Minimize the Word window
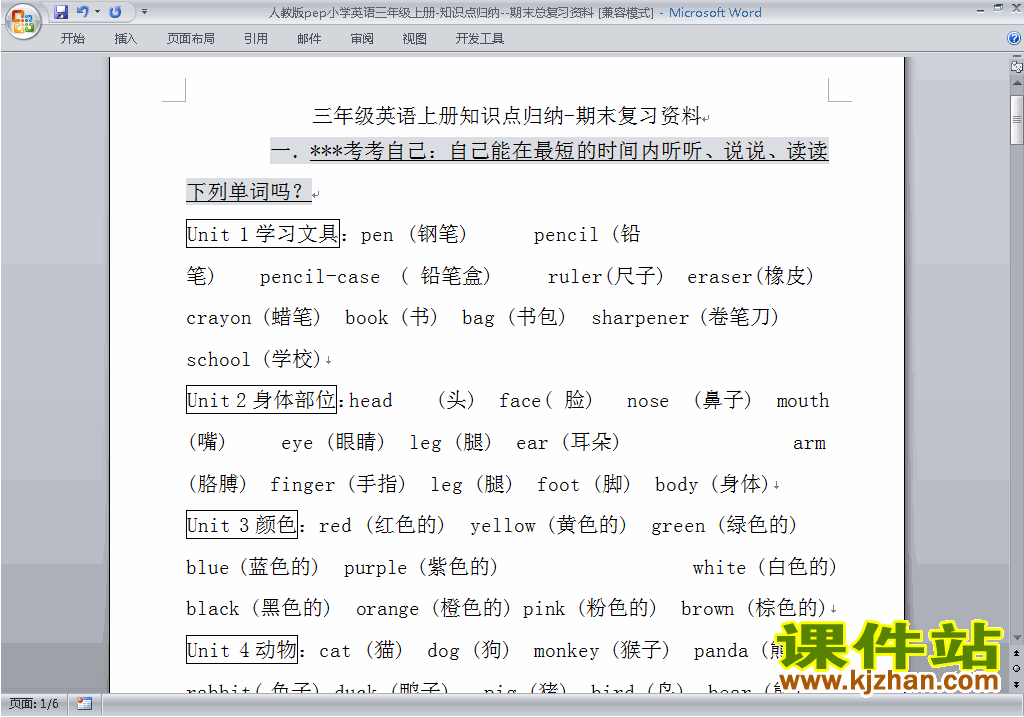 pos(980,10)
